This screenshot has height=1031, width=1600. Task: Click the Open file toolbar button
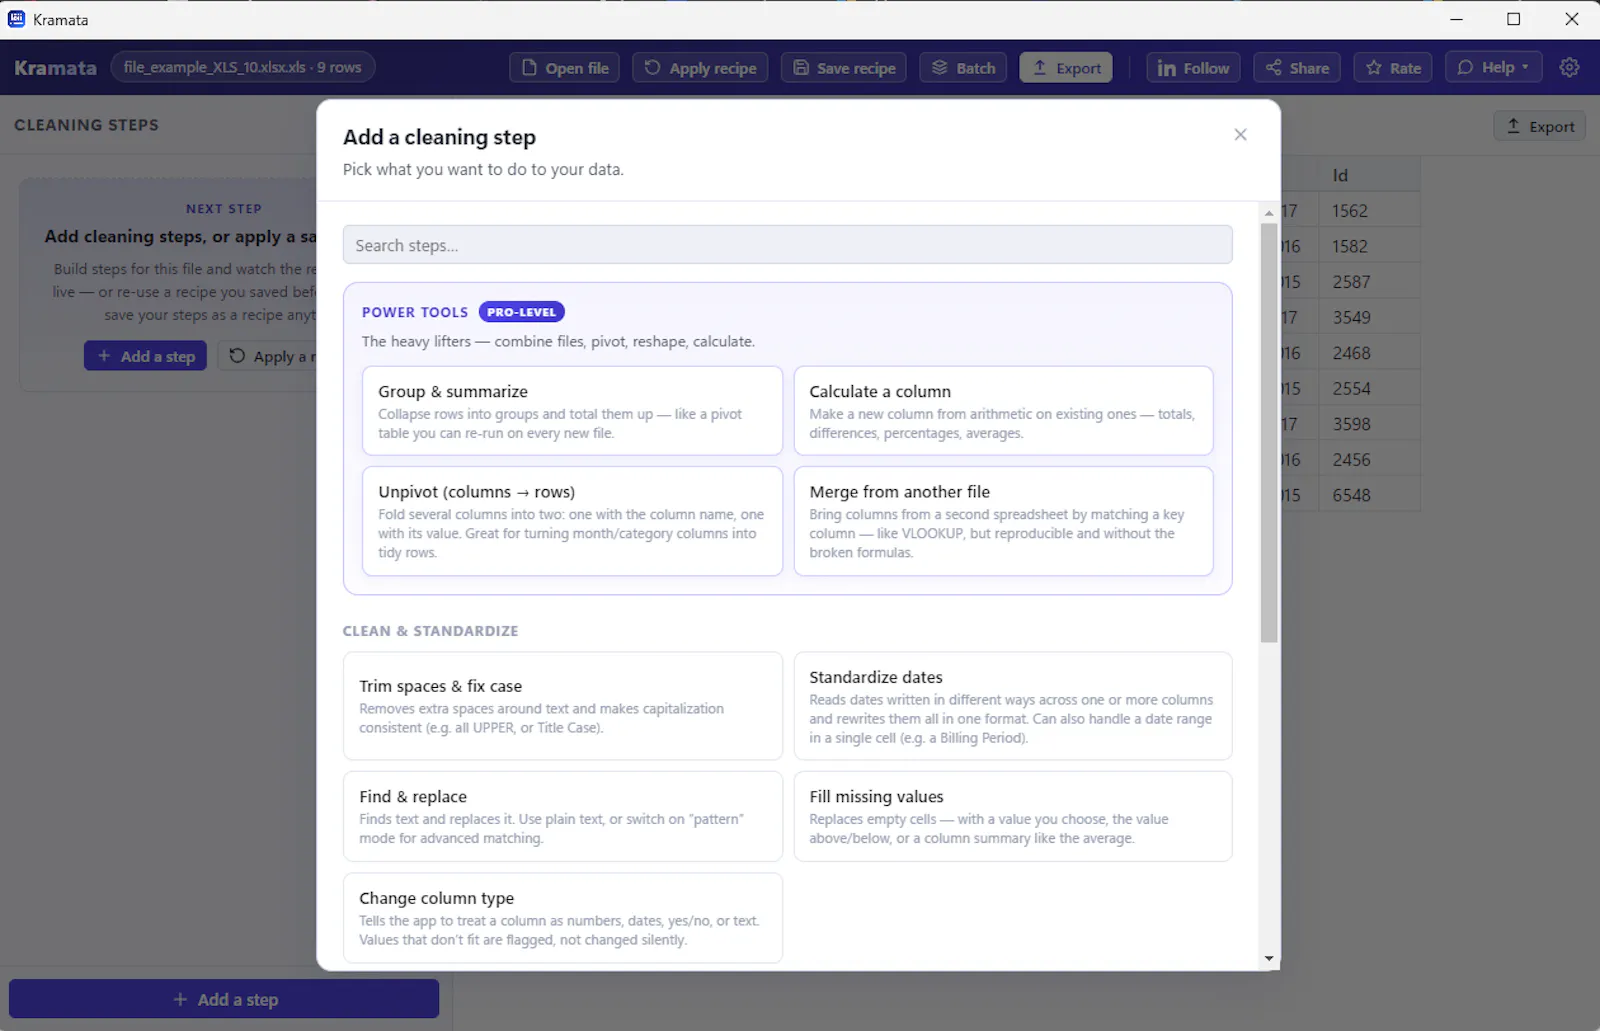pos(565,68)
